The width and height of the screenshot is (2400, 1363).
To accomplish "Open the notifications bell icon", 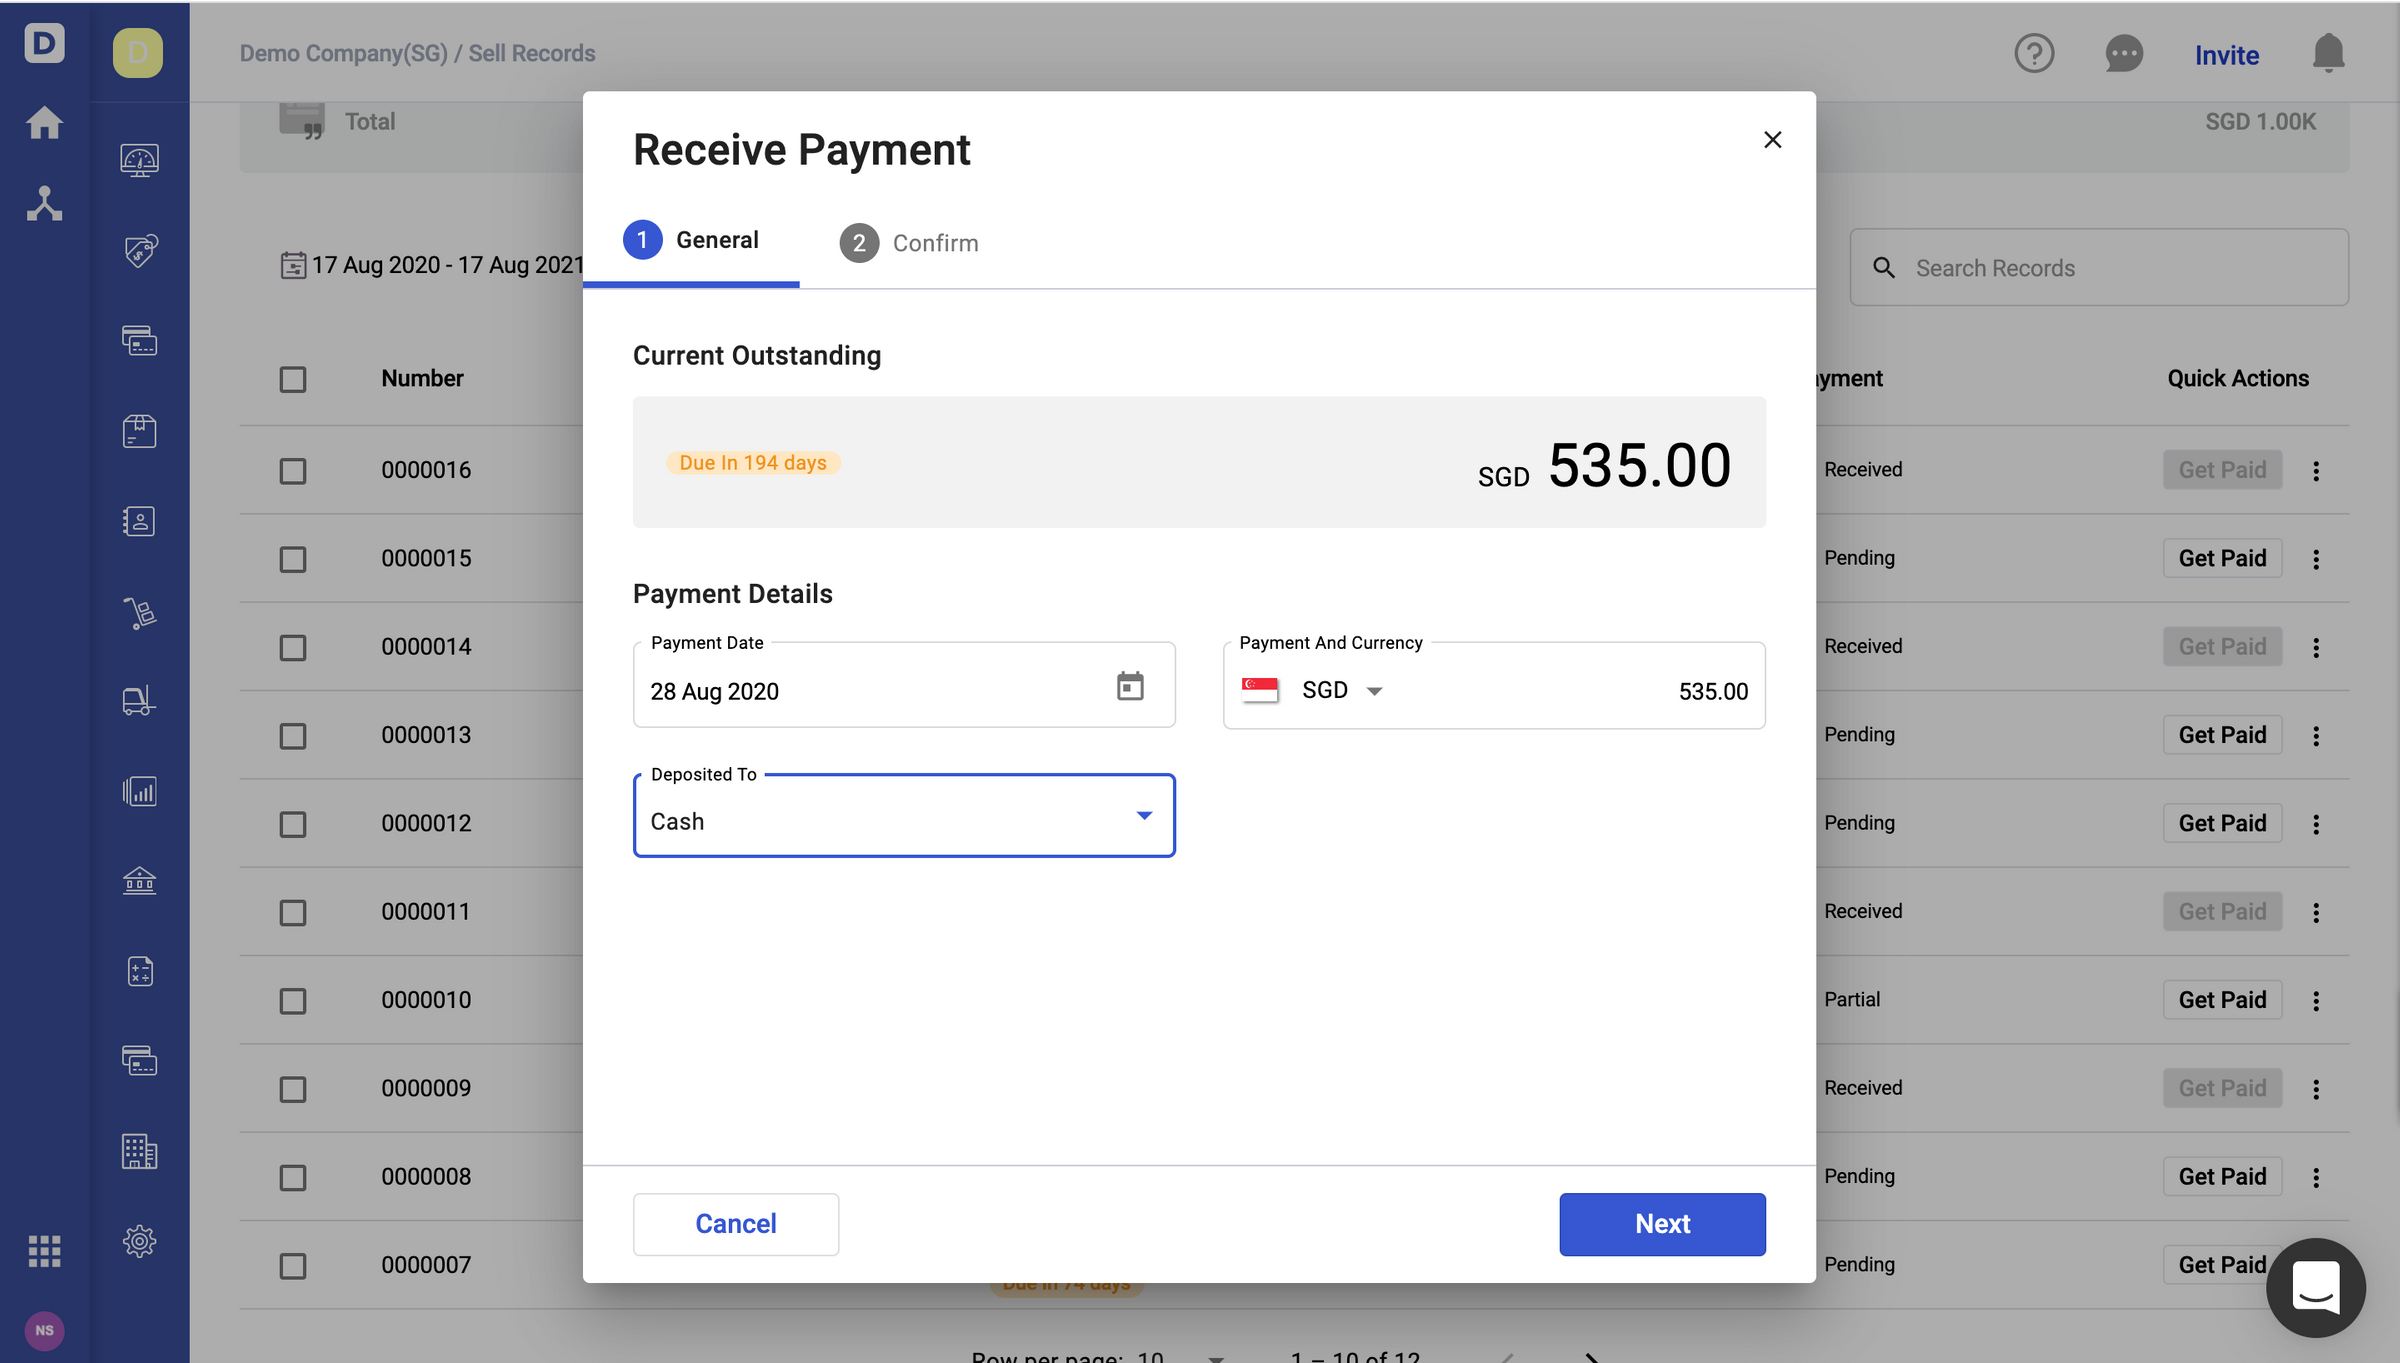I will point(2328,54).
